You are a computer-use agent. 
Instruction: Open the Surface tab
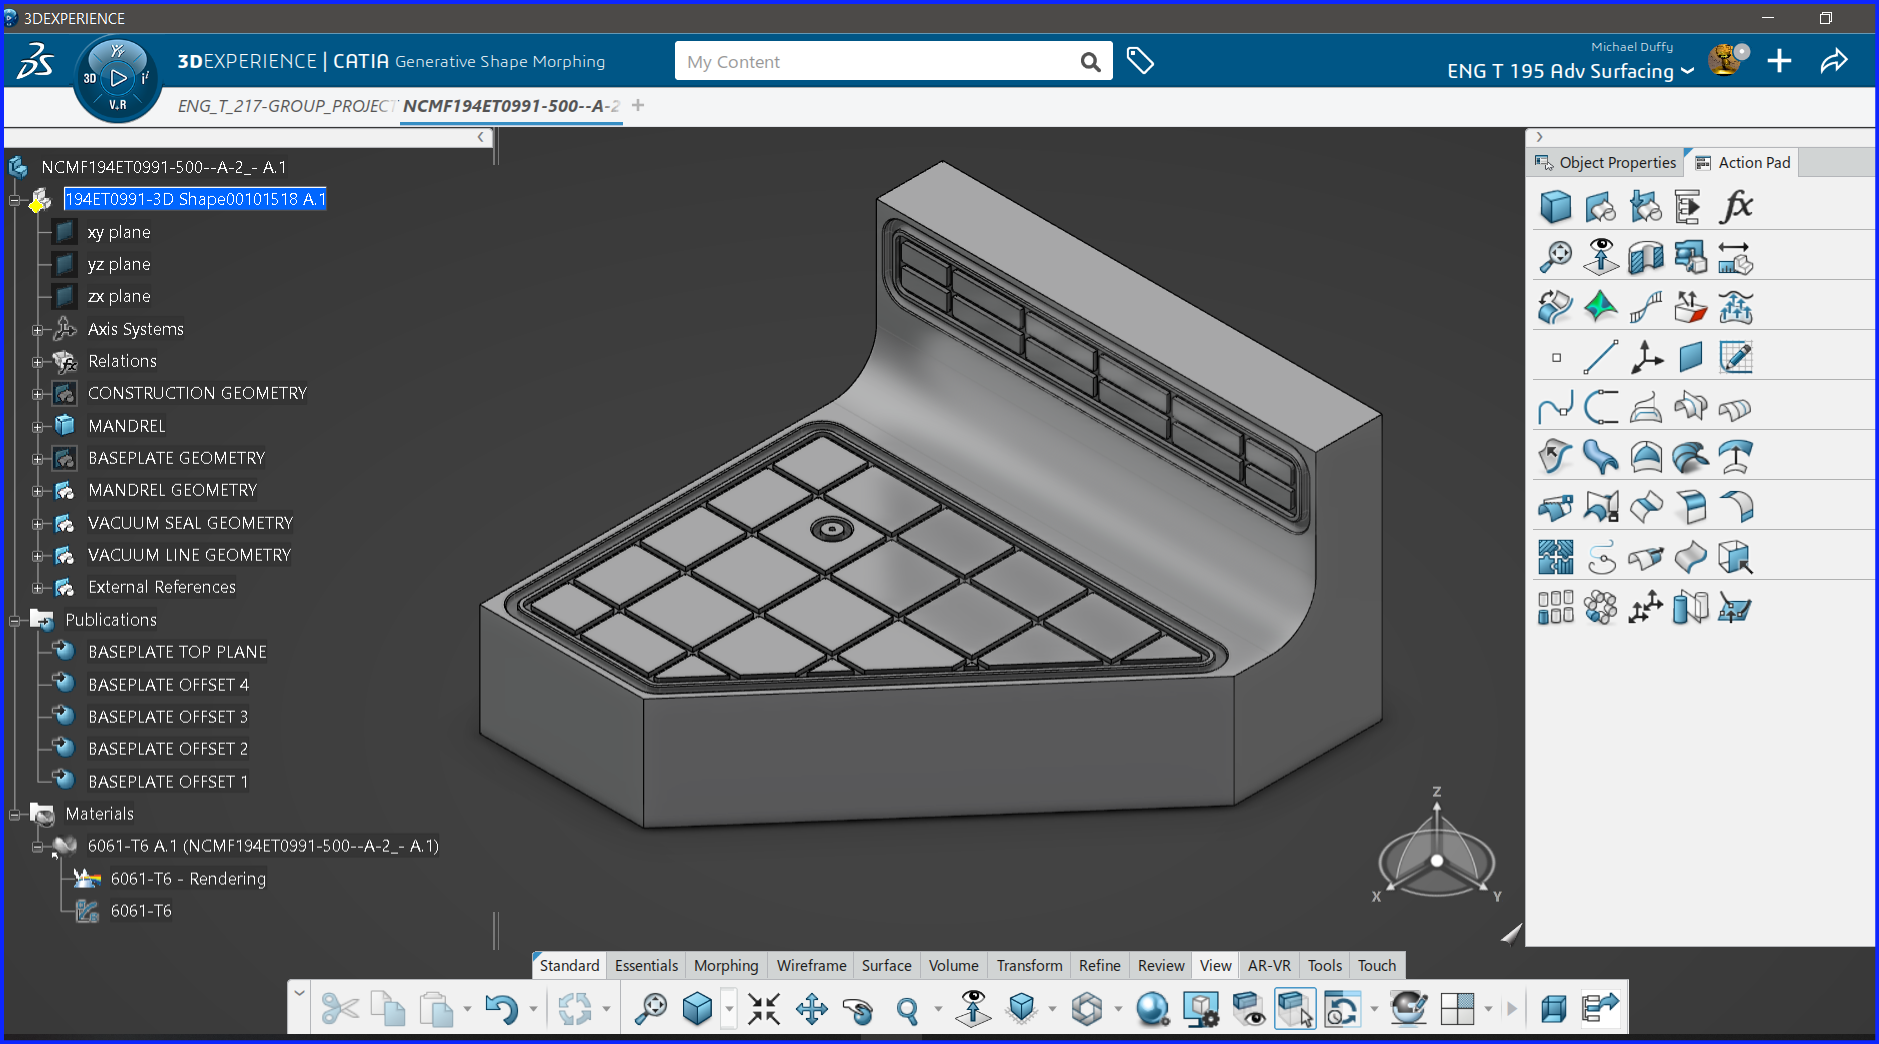[x=886, y=965]
